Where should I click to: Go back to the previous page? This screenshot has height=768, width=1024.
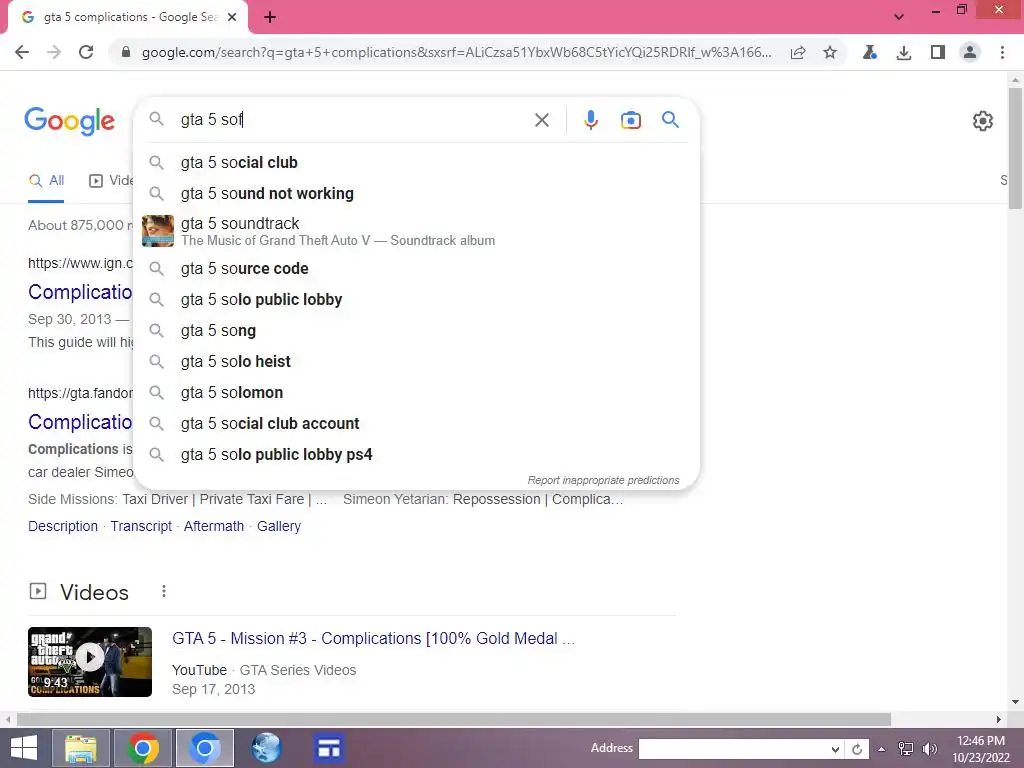22,52
